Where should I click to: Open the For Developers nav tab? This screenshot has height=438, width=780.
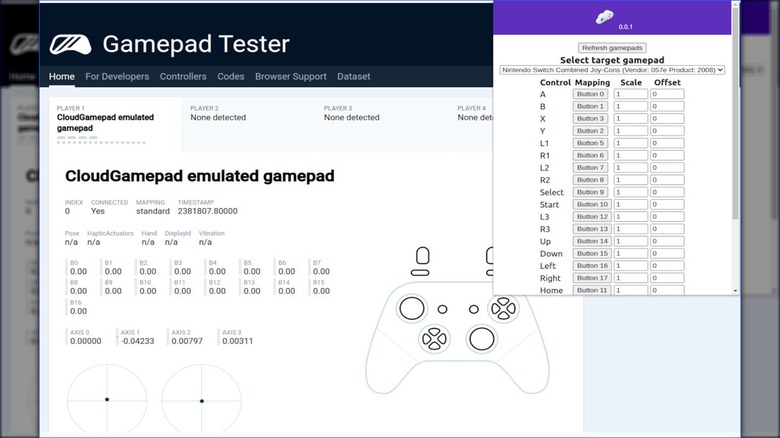(x=117, y=77)
